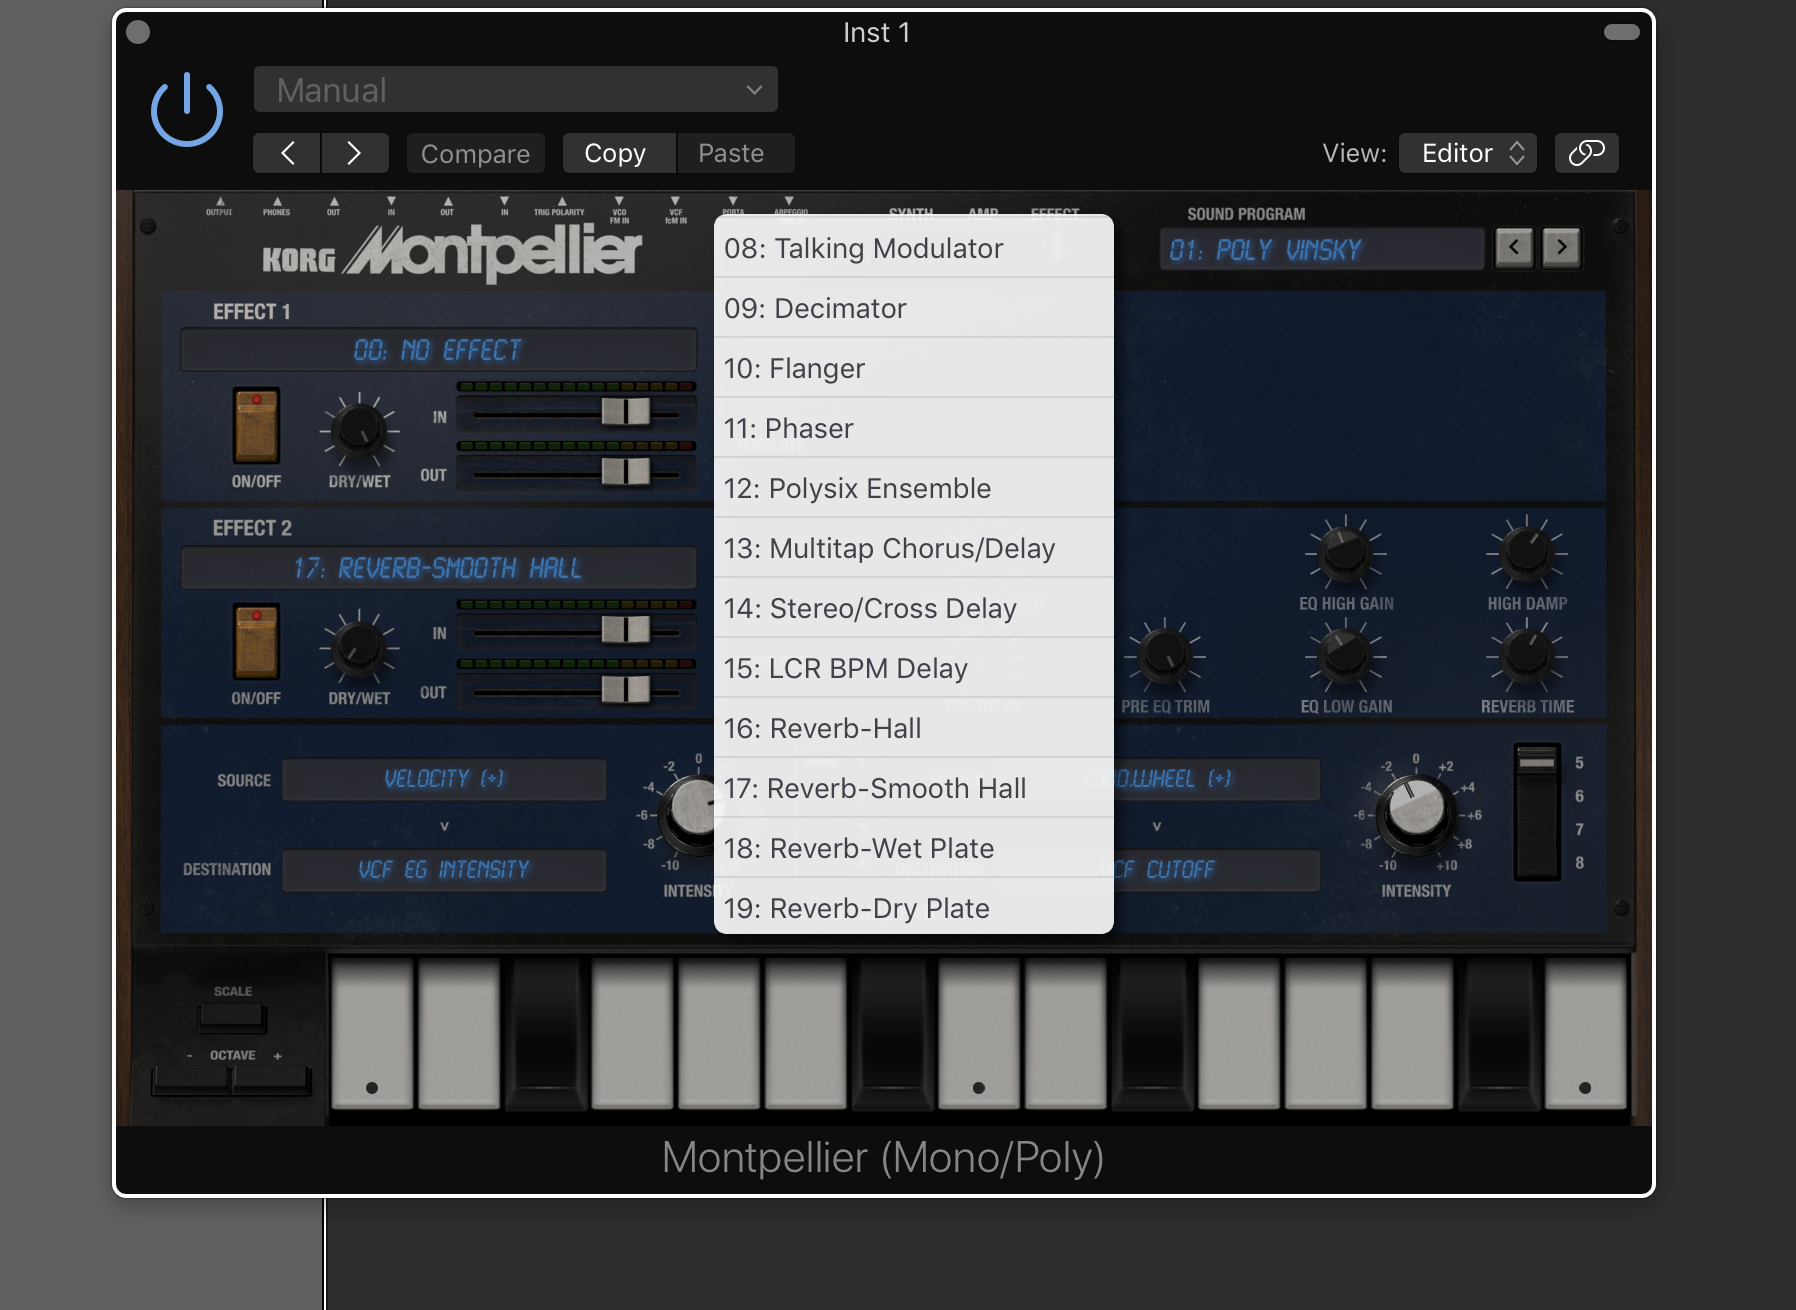Open VCF EG INTENSITY destination selector
Viewport: 1796px width, 1310px height.
click(x=444, y=870)
